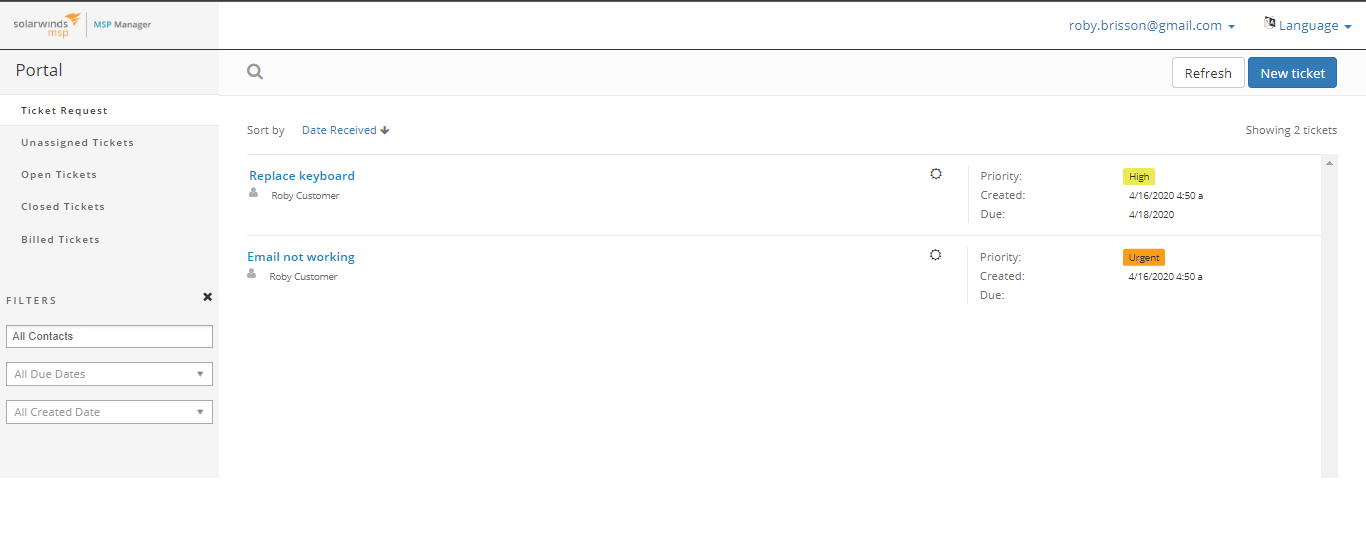Select Closed Tickets in the sidebar
The height and width of the screenshot is (544, 1366).
coord(63,207)
